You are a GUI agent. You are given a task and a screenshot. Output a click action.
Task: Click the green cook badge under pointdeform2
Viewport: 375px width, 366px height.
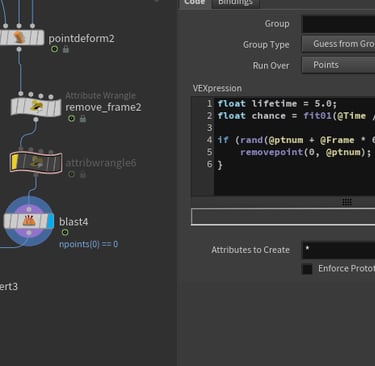[54, 49]
